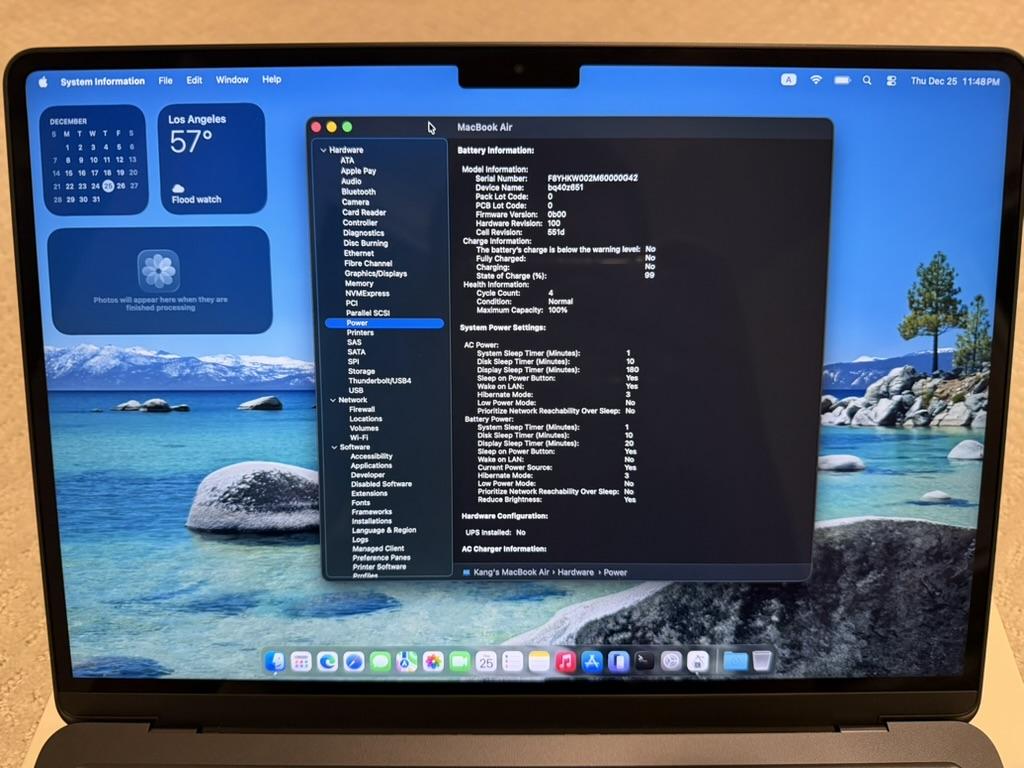Viewport: 1024px width, 768px height.
Task: Open Photos app in the dock
Action: point(433,662)
